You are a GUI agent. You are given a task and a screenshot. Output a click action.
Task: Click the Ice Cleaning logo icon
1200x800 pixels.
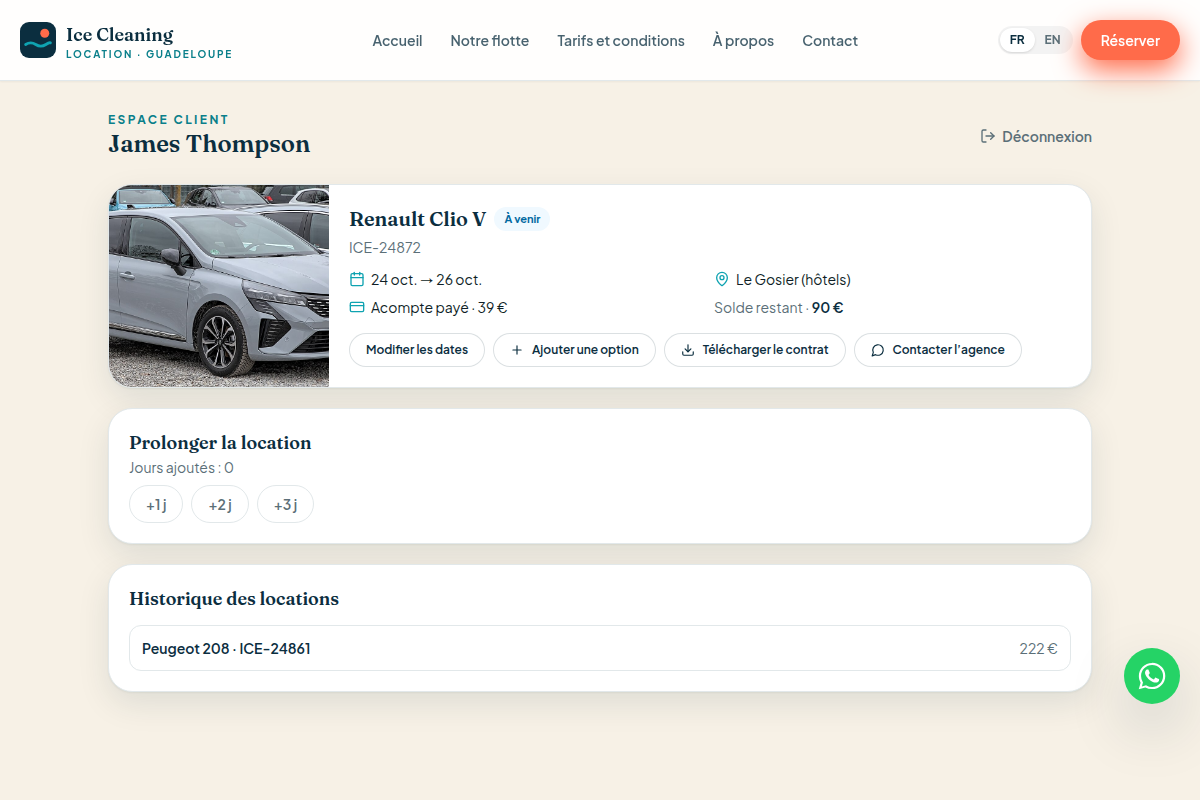point(38,40)
